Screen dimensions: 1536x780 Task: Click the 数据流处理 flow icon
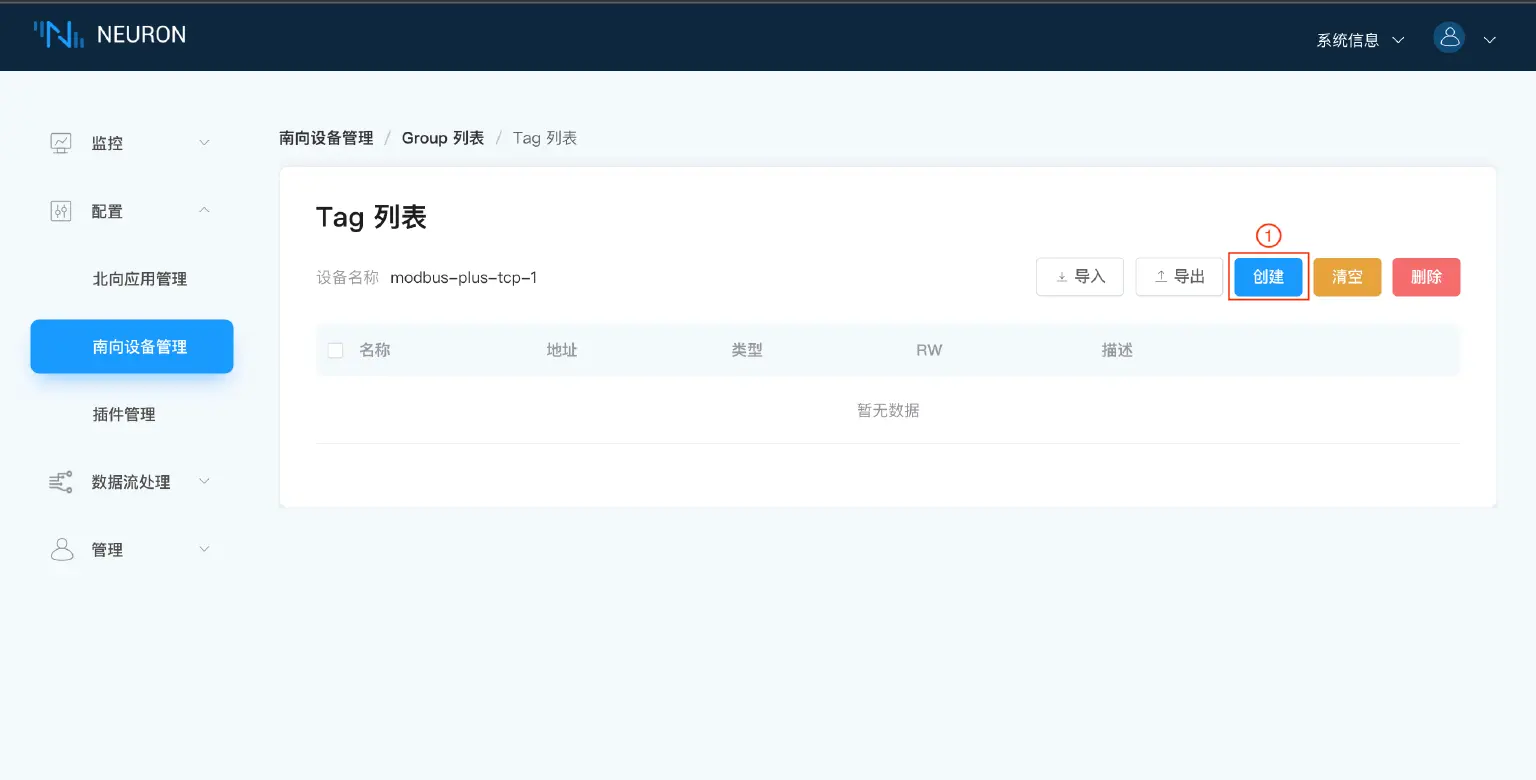point(61,482)
